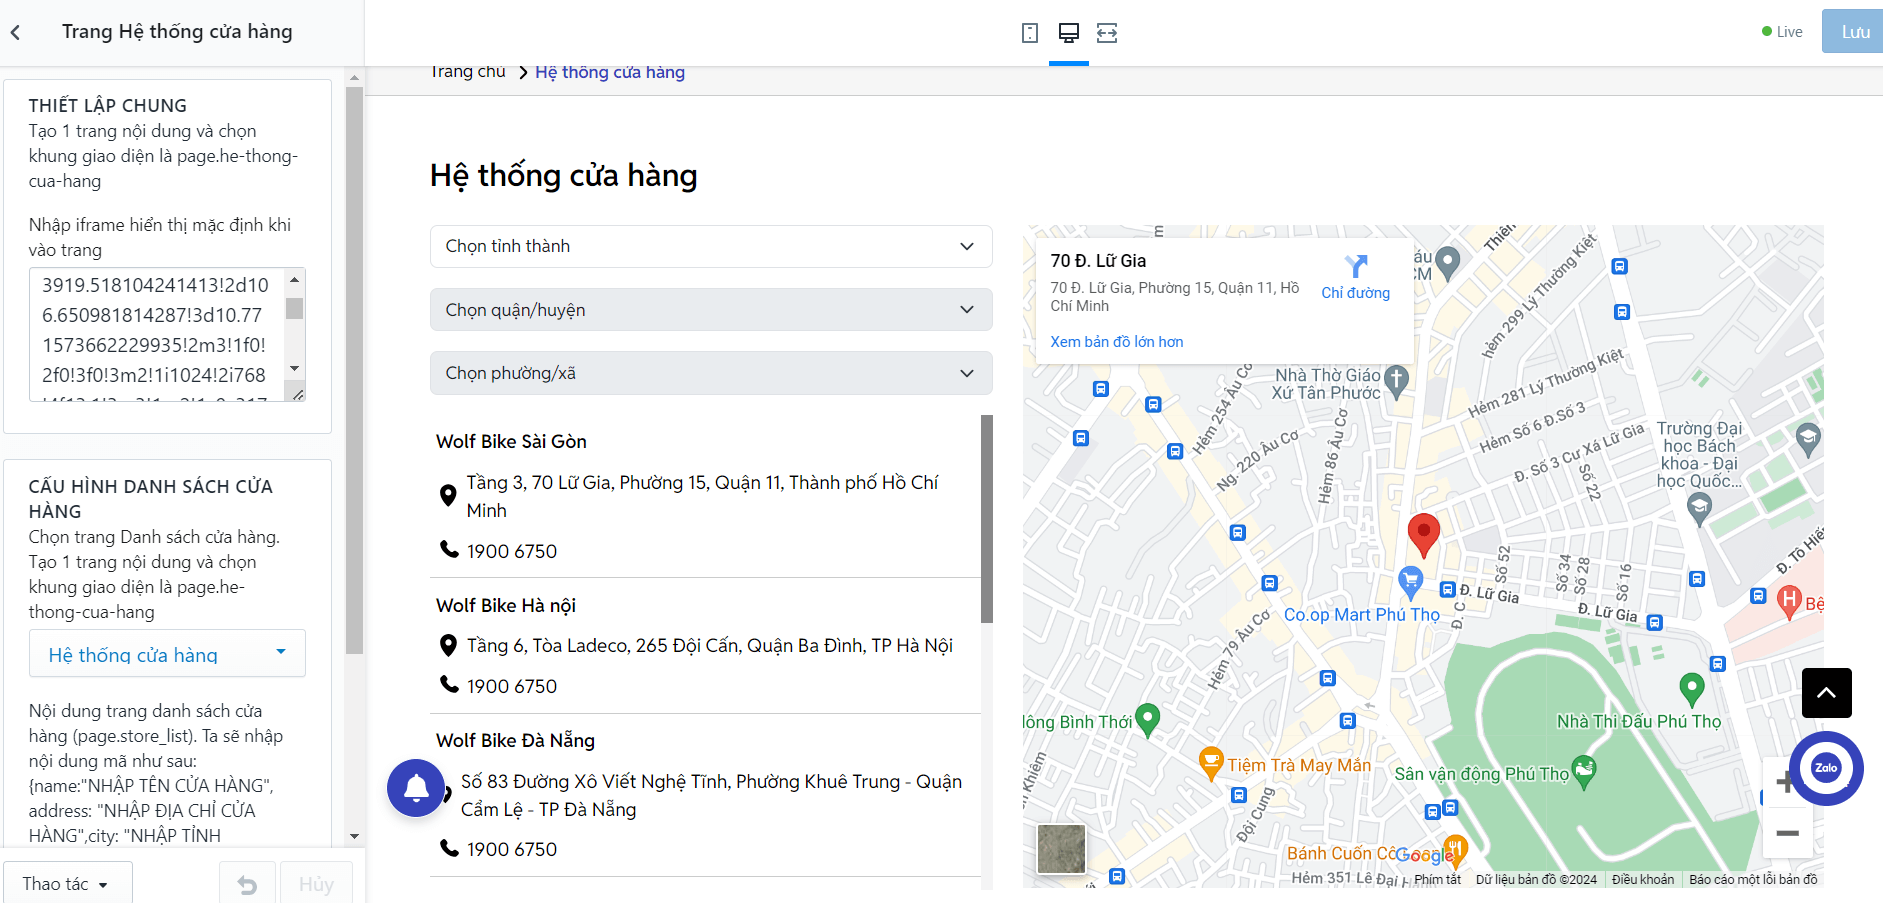Screen dimensions: 1883x903
Task: Click the Sài Gòn store address text
Action: coord(703,497)
